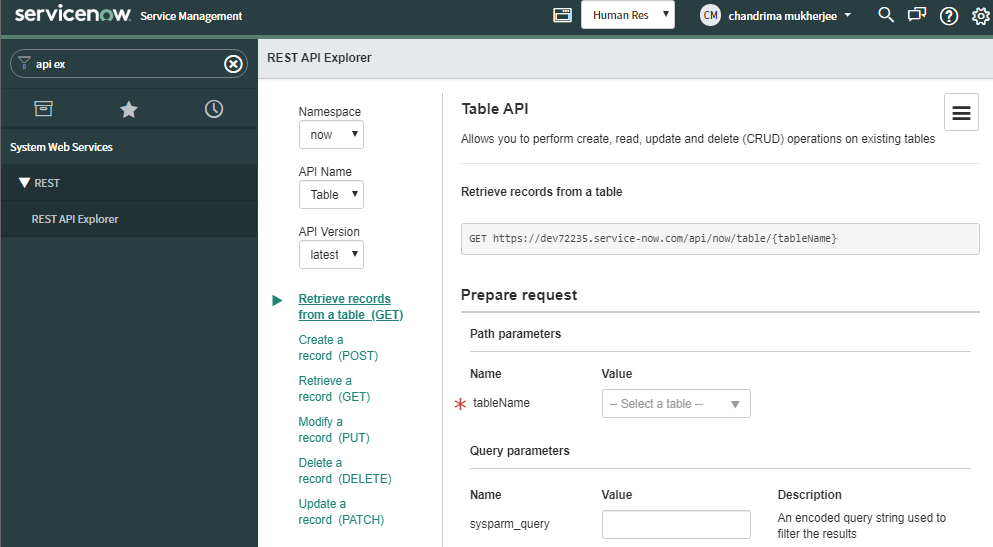Collapse the REST navigation section
The width and height of the screenshot is (993, 547).
coord(25,183)
